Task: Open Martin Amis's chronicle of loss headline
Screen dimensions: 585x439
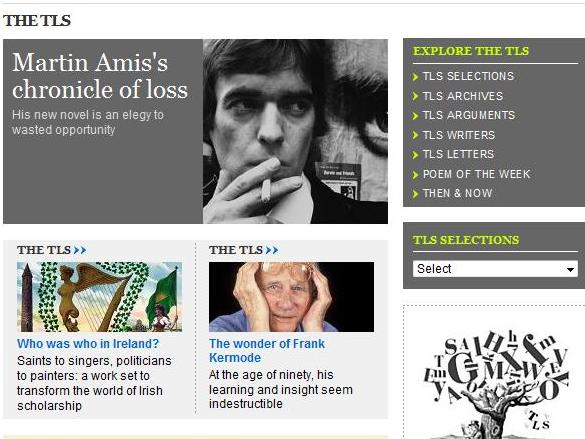Action: click(100, 76)
